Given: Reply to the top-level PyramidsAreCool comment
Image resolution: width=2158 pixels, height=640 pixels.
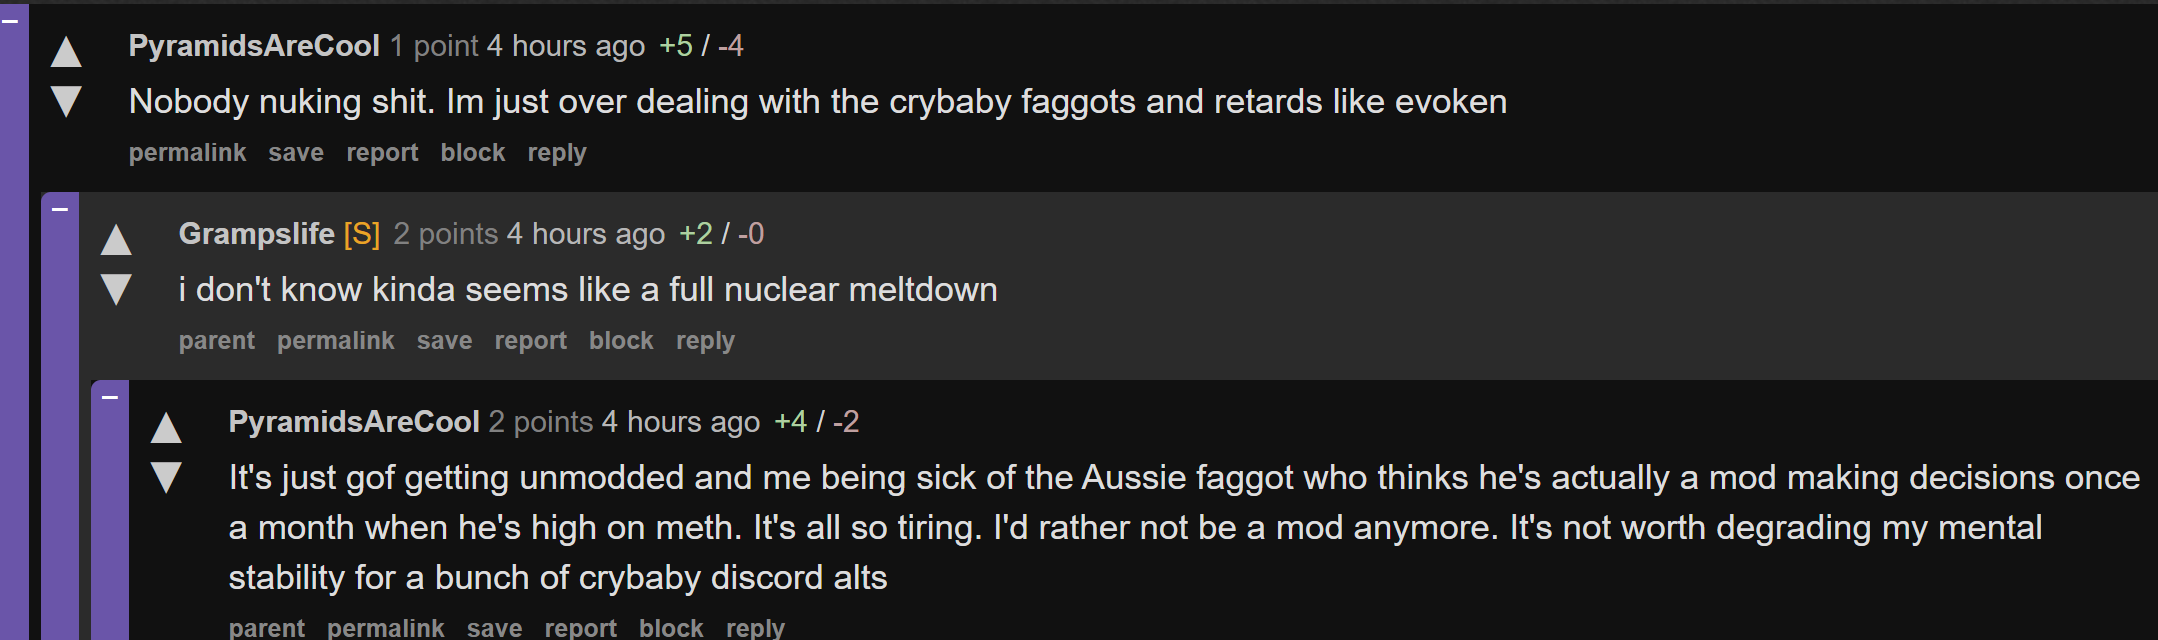Looking at the screenshot, I should [557, 153].
